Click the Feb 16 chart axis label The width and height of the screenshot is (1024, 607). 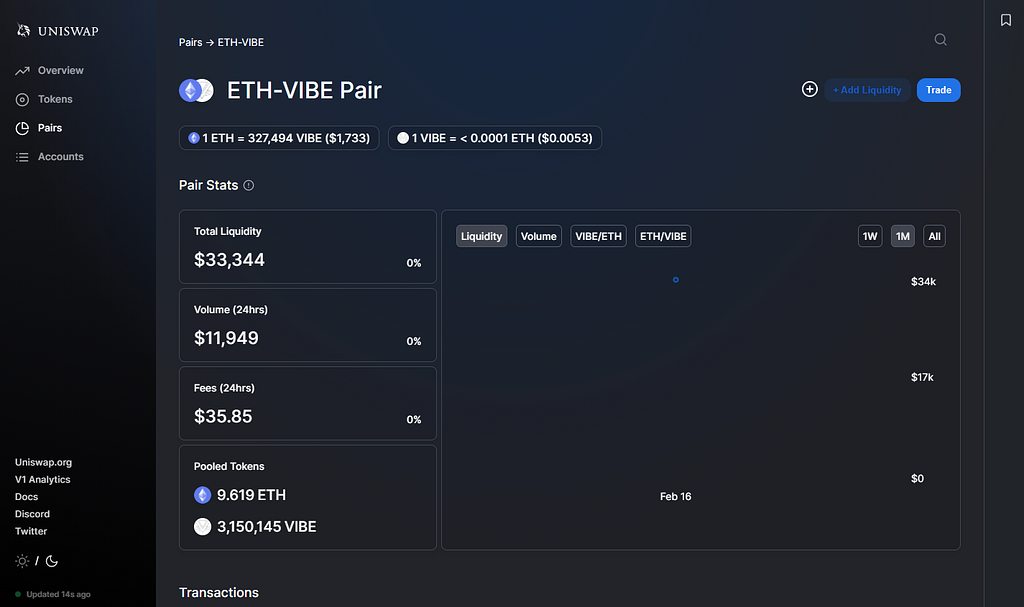coord(675,497)
